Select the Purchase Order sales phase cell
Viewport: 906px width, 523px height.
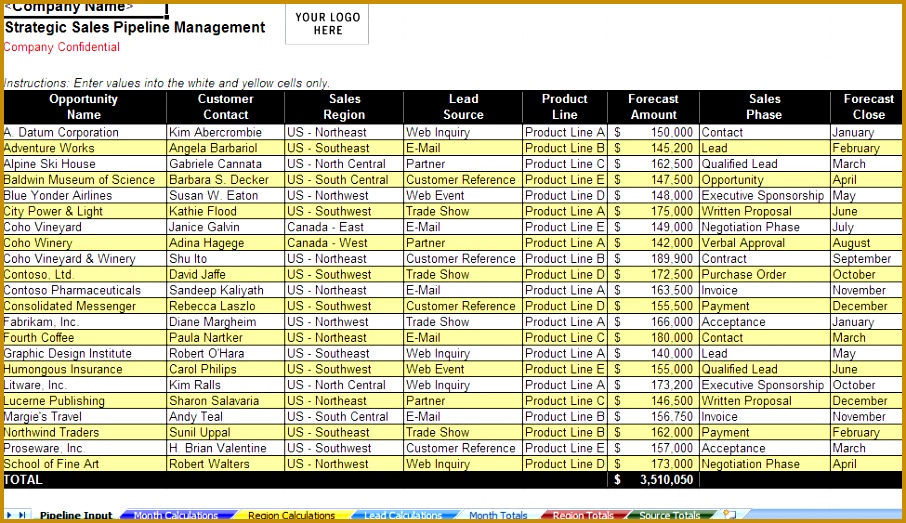coord(764,275)
